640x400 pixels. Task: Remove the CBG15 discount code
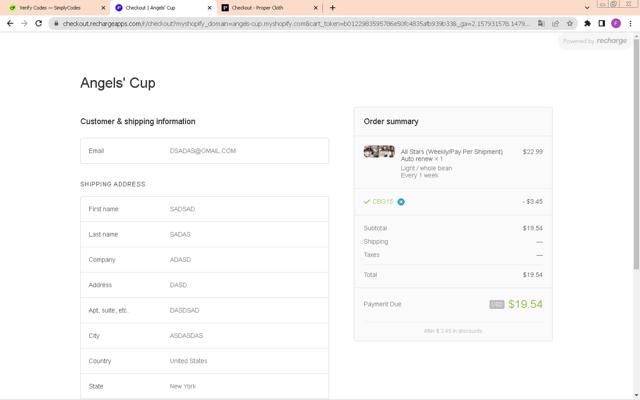pos(401,202)
